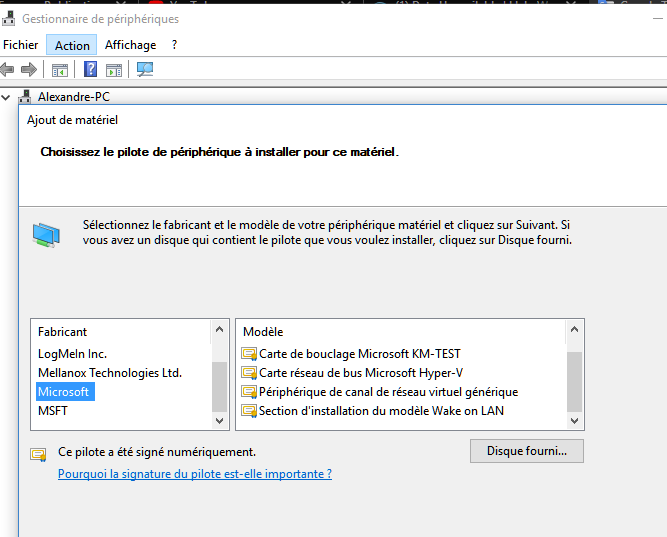Open the driver signature importance link
Image resolution: width=667 pixels, height=537 pixels.
click(194, 474)
